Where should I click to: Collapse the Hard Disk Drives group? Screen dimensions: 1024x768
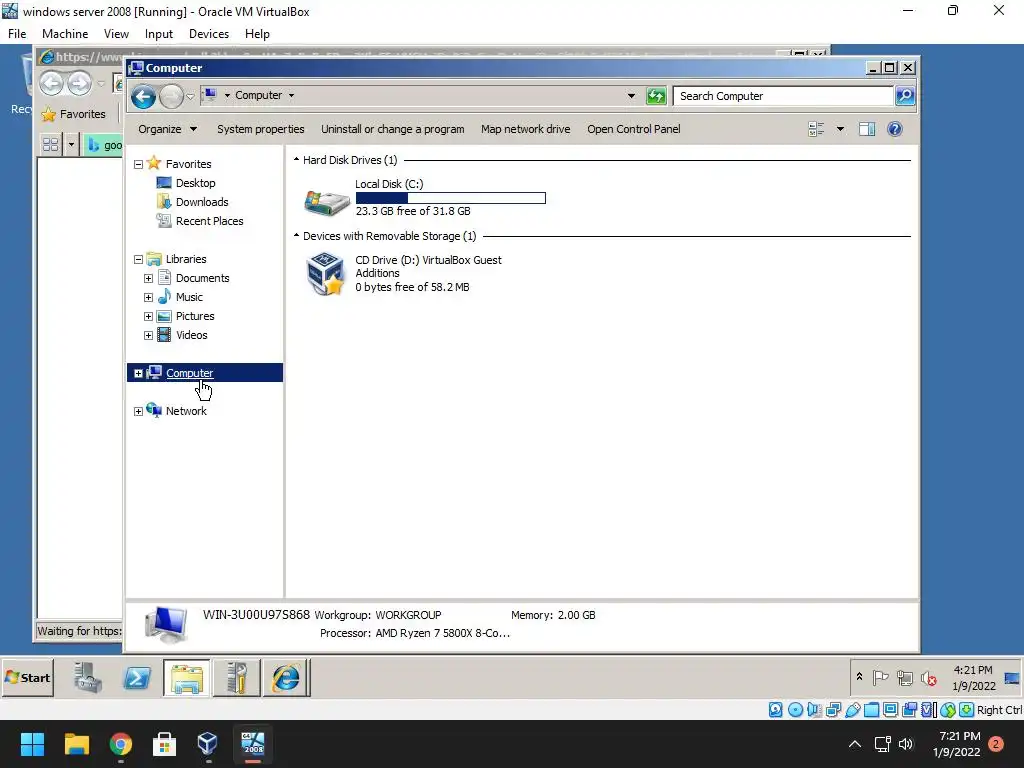point(296,159)
